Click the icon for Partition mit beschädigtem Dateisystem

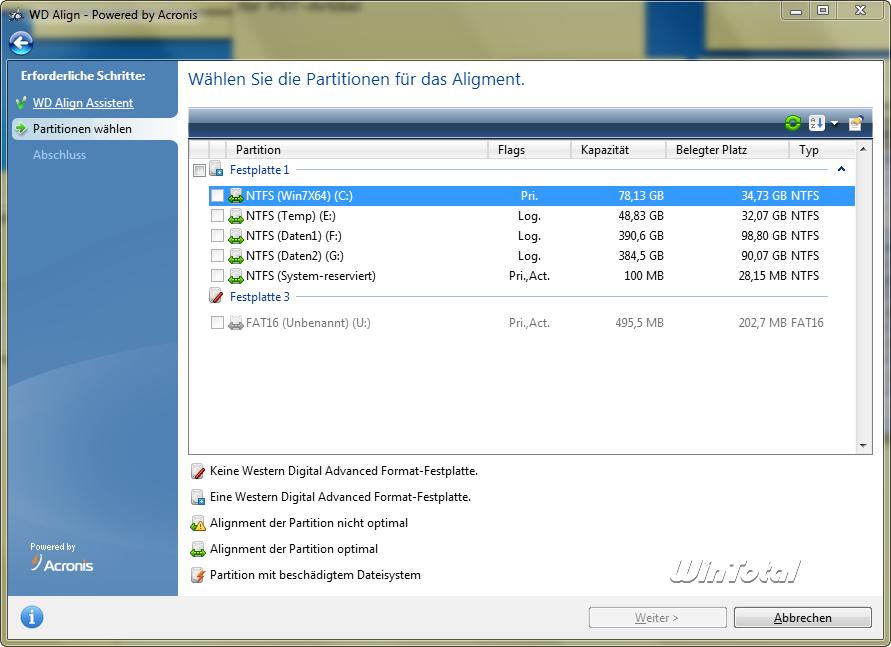[198, 575]
